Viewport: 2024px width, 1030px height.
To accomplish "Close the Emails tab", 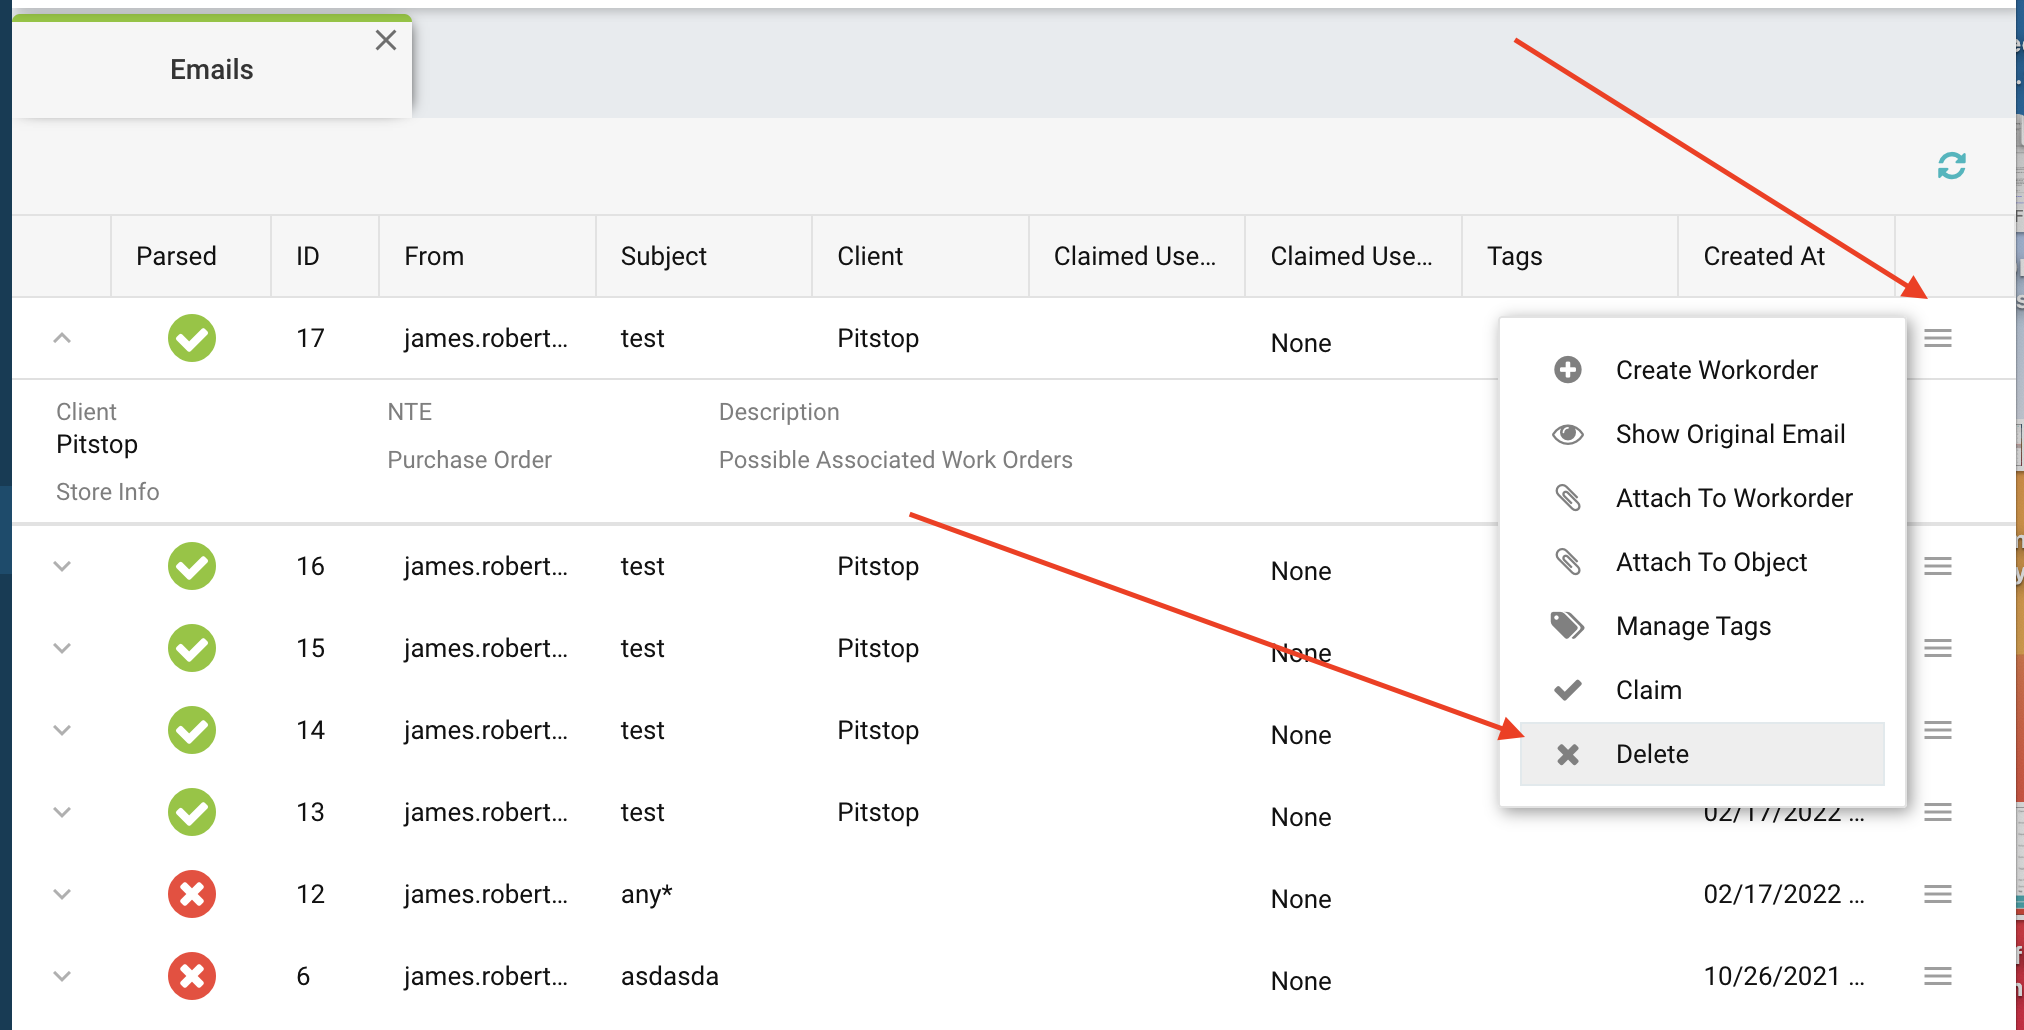I will (386, 40).
